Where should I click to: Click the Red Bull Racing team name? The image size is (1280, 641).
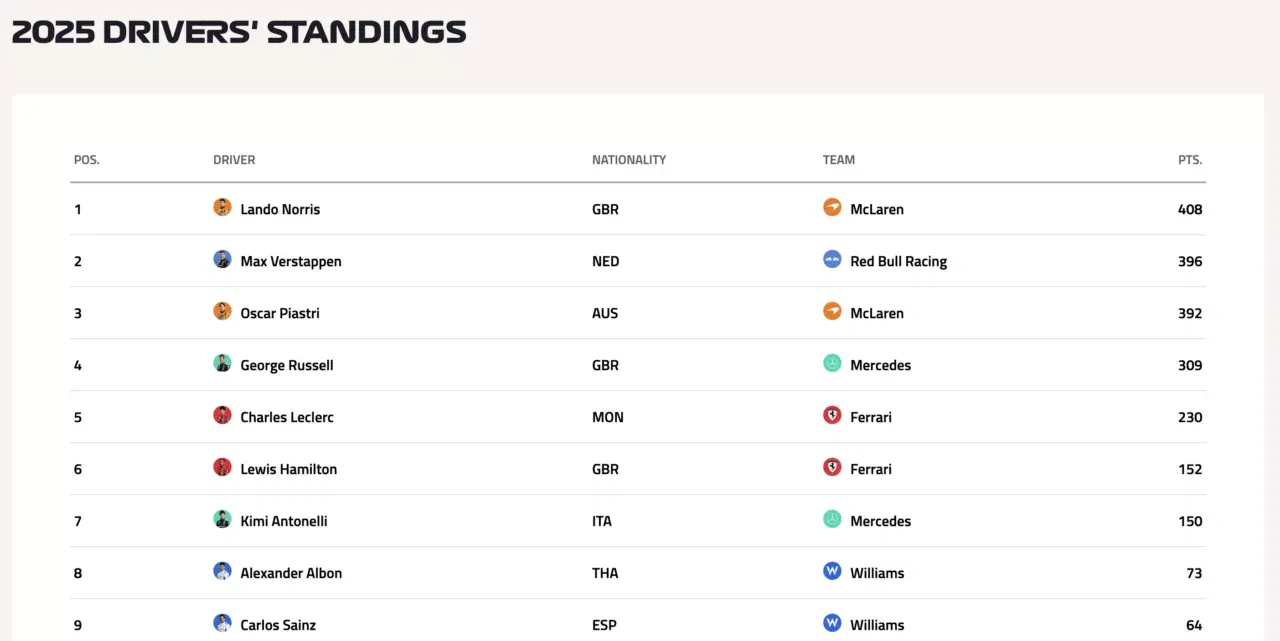pyautogui.click(x=898, y=261)
